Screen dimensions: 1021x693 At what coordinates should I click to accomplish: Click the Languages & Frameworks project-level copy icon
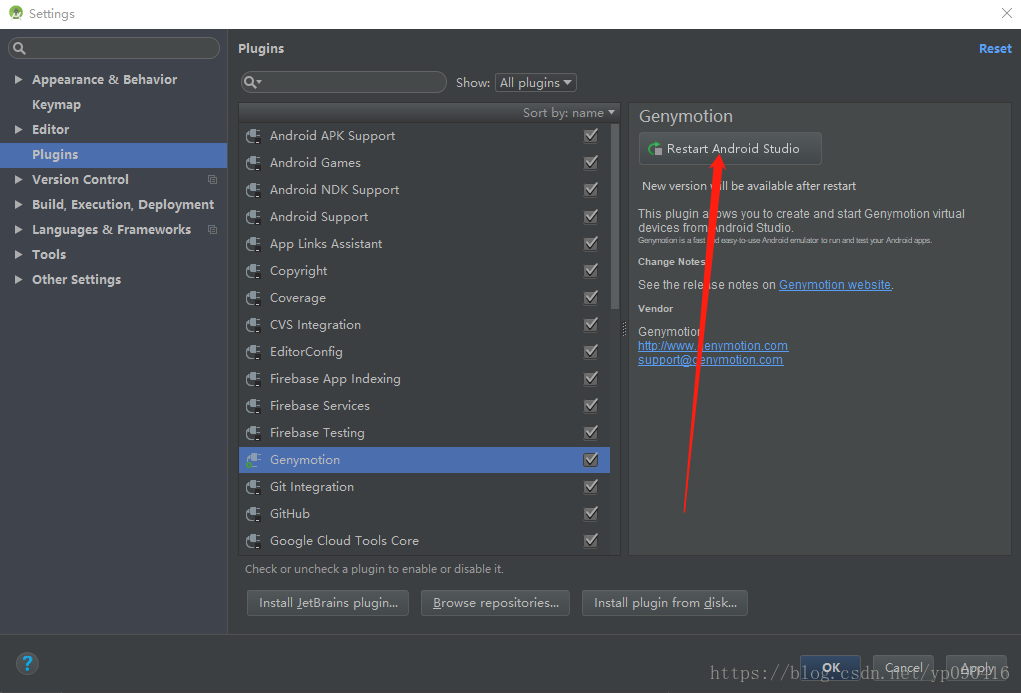pyautogui.click(x=212, y=229)
